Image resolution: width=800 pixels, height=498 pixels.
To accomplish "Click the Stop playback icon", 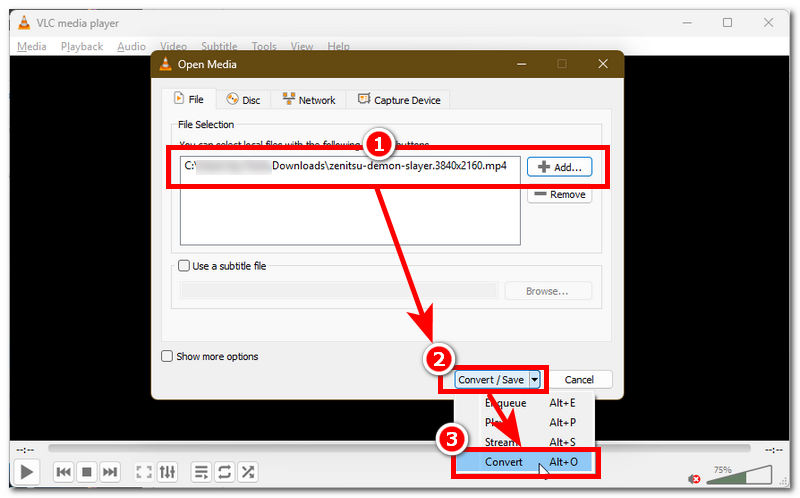I will [x=87, y=471].
